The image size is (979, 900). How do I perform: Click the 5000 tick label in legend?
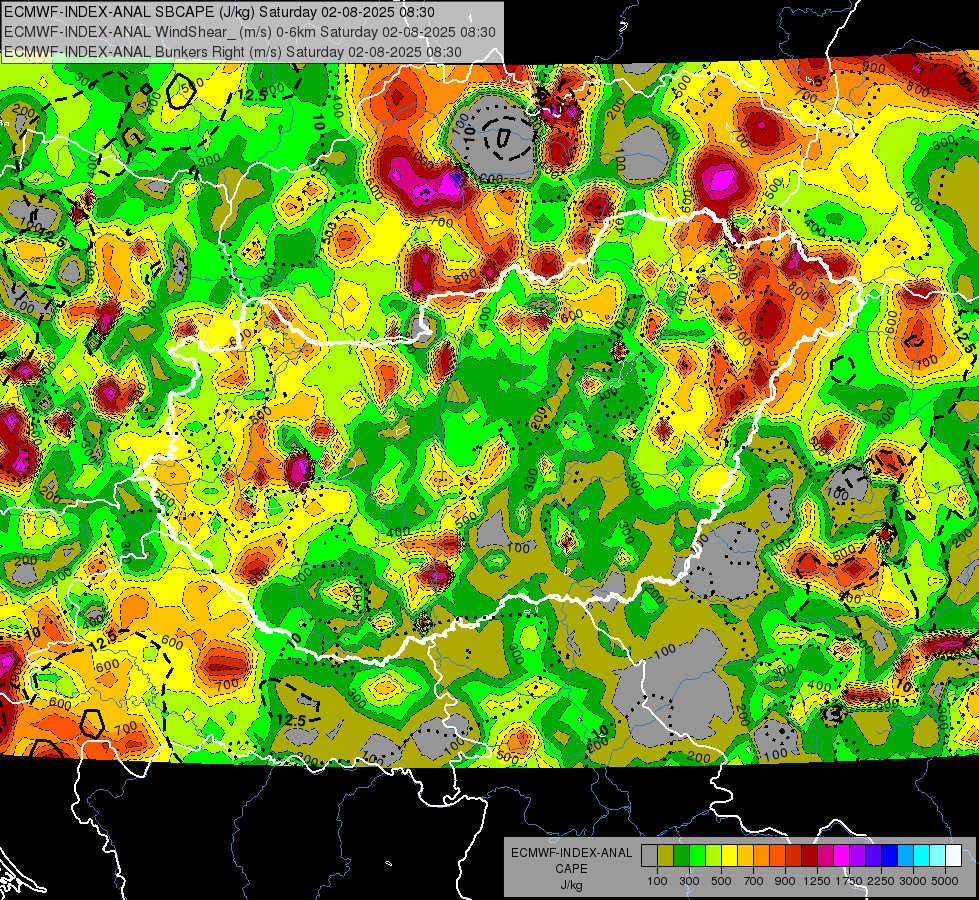(945, 881)
